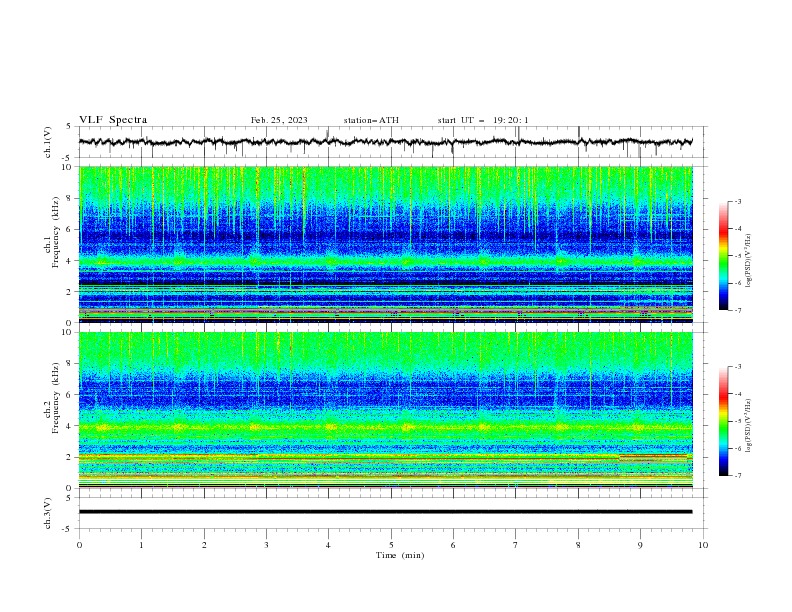
Task: Click the date 'Feb. 25, 2023'
Action: pos(279,120)
